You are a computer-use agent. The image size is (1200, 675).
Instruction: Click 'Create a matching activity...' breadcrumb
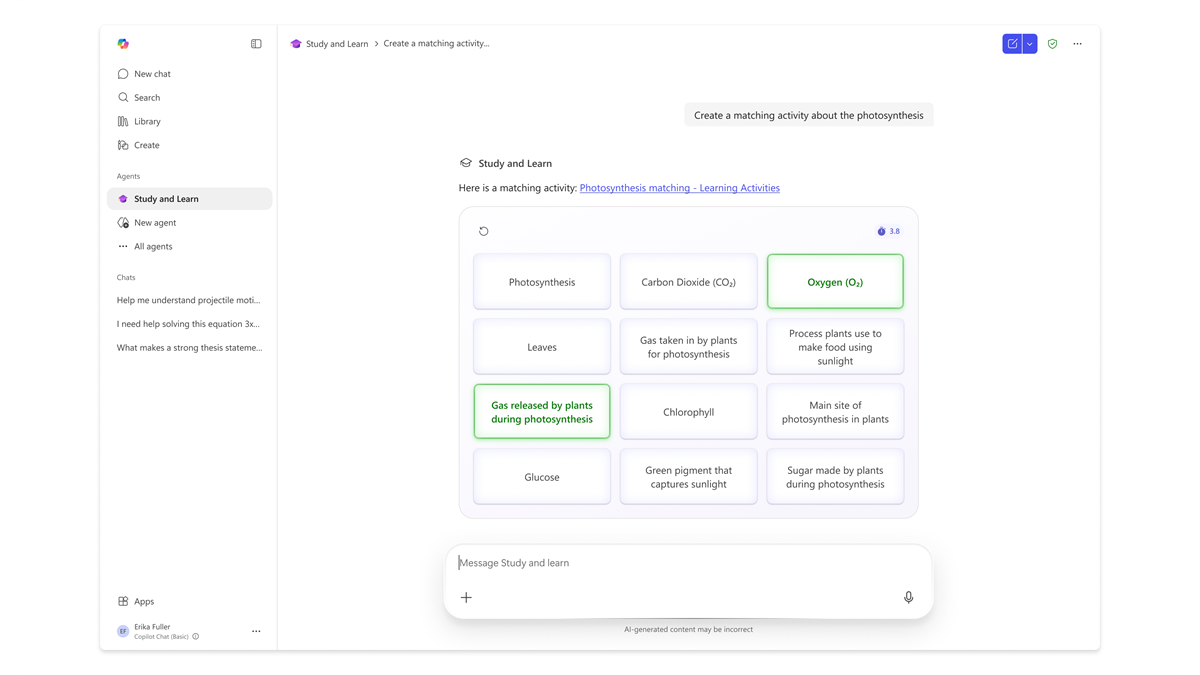436,44
